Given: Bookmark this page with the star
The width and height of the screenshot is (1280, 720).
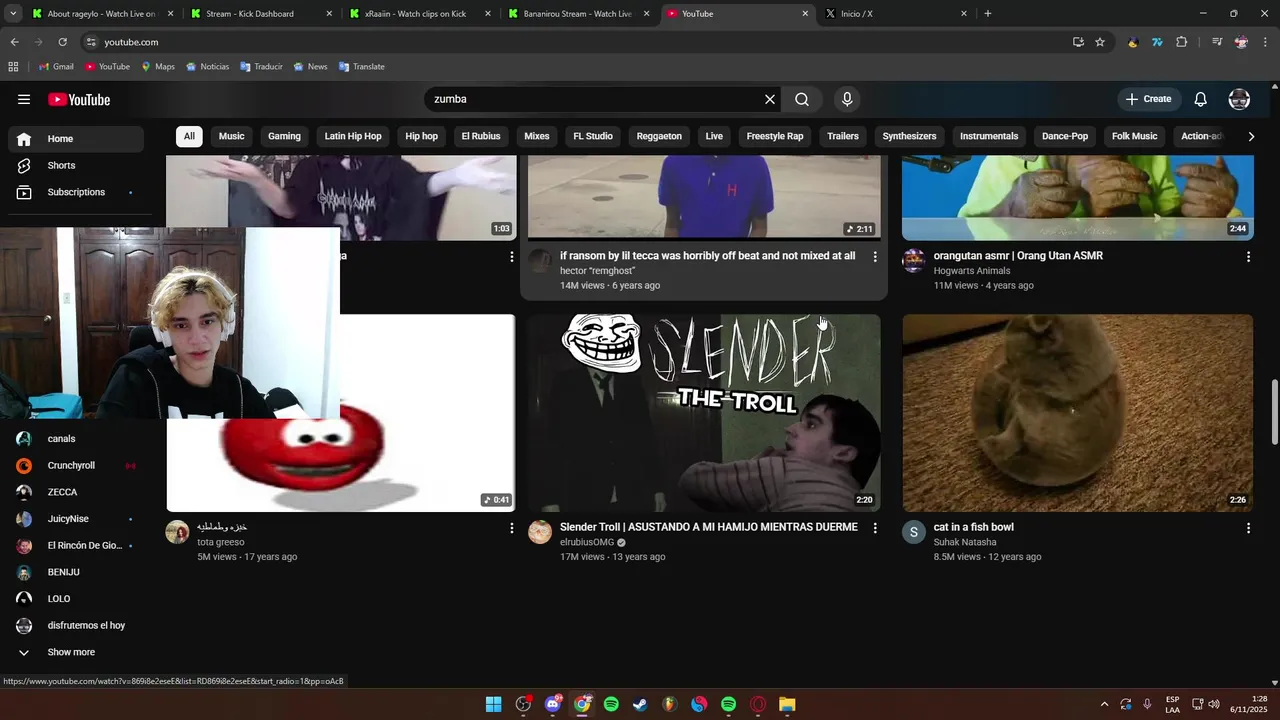Looking at the screenshot, I should click(x=1100, y=42).
